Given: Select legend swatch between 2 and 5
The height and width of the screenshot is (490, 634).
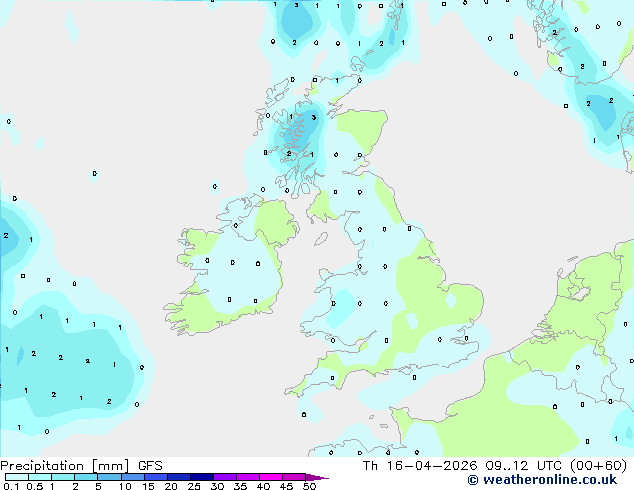Looking at the screenshot, I should [86, 477].
